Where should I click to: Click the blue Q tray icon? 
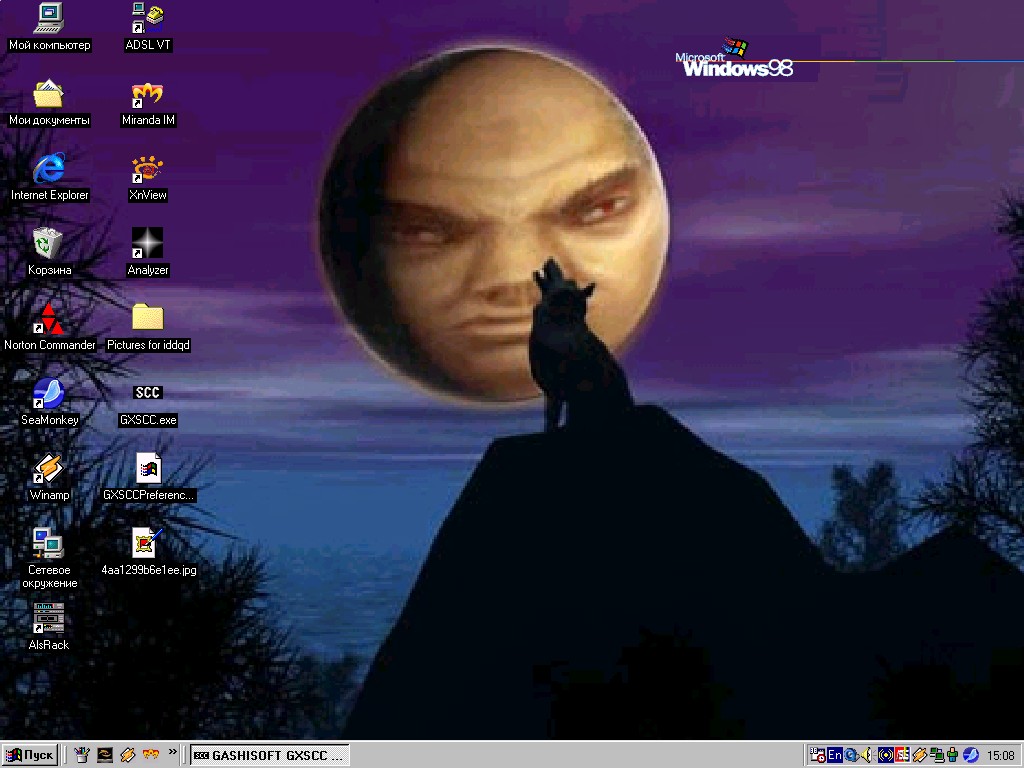point(851,756)
